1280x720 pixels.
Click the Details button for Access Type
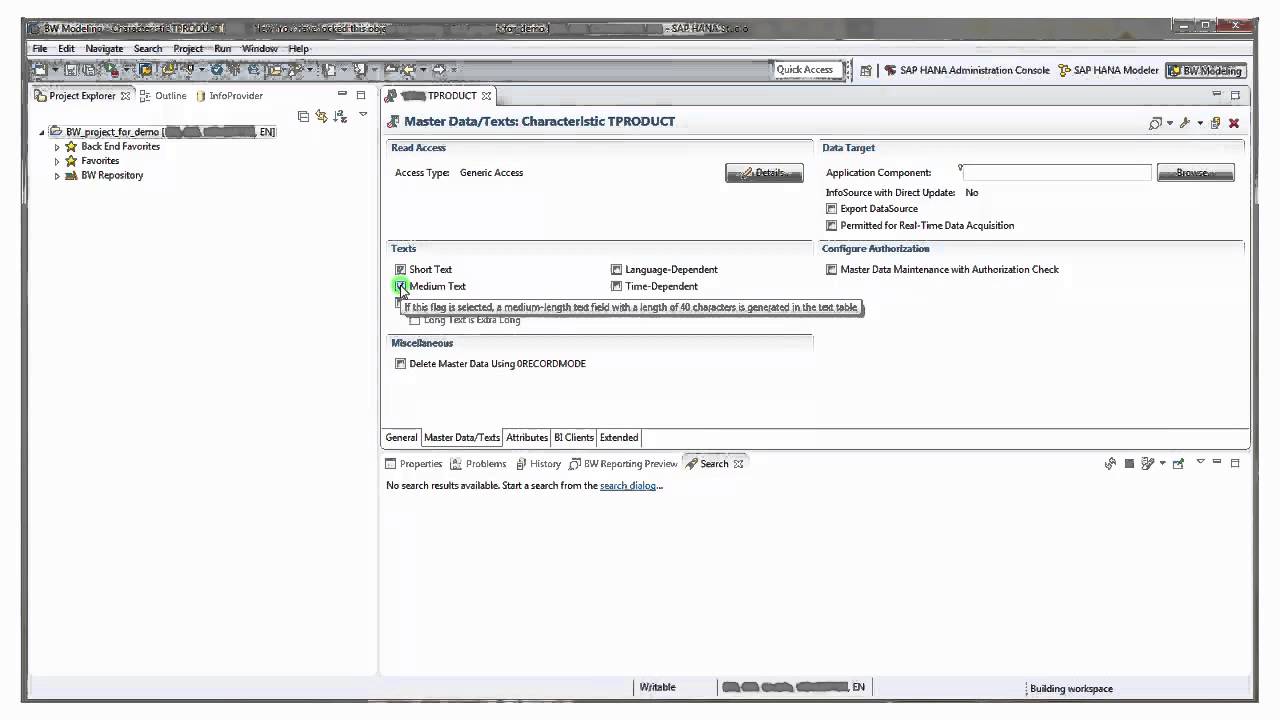tap(764, 173)
